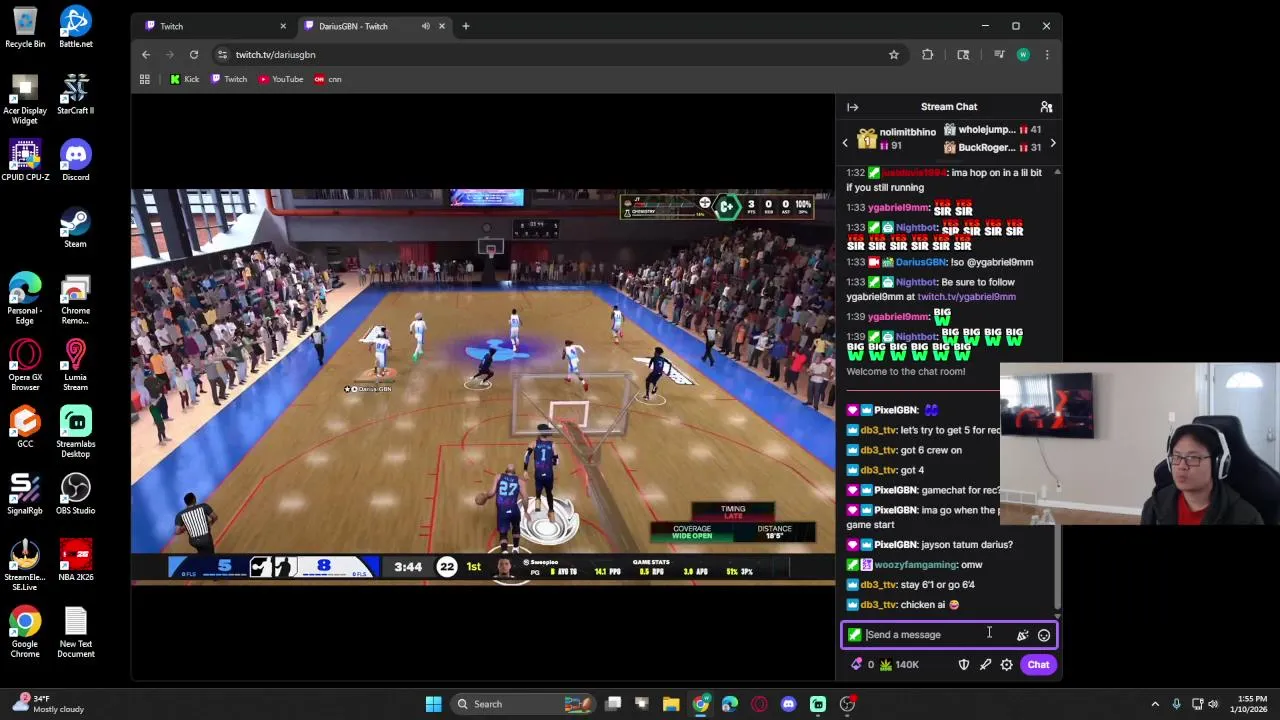Screen dimensions: 1280x720
Task: Open the Chrome three-dot menu
Action: (1047, 55)
